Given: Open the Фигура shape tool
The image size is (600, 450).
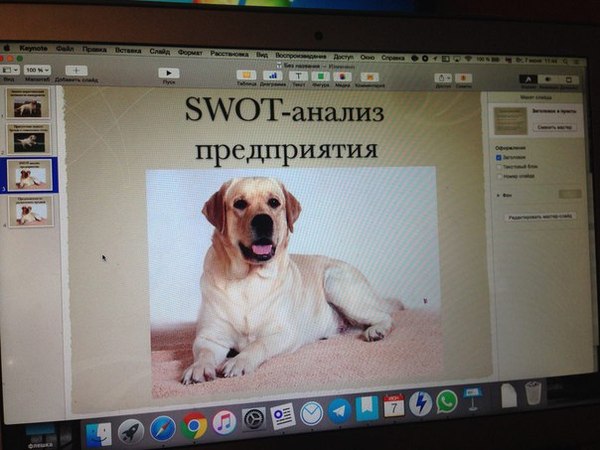Looking at the screenshot, I should (x=321, y=76).
